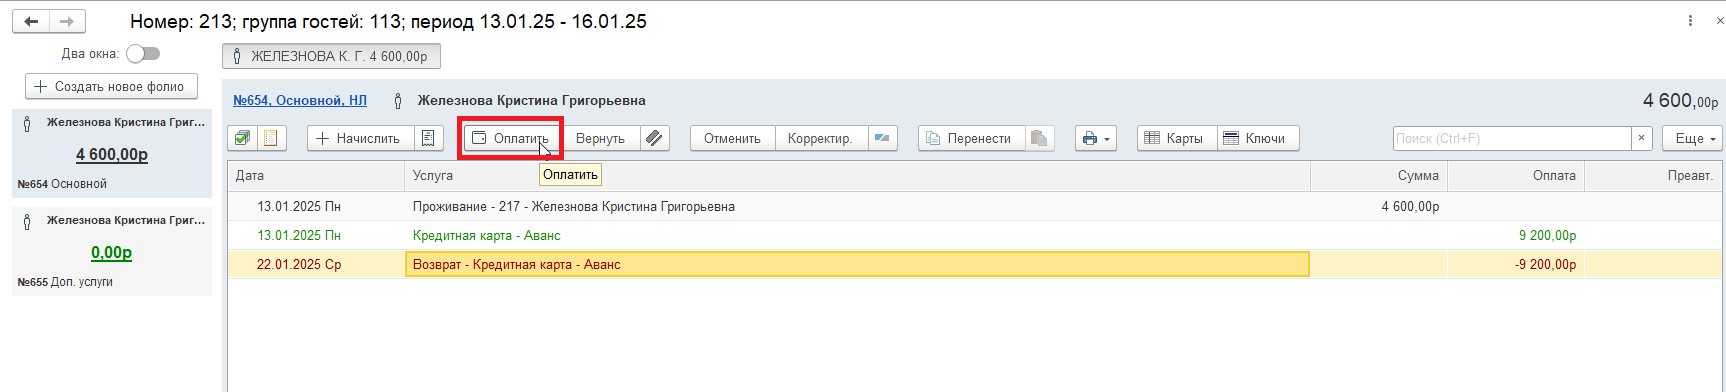1726x392 pixels.
Task: Sort by Оплата column header
Action: [1516, 175]
